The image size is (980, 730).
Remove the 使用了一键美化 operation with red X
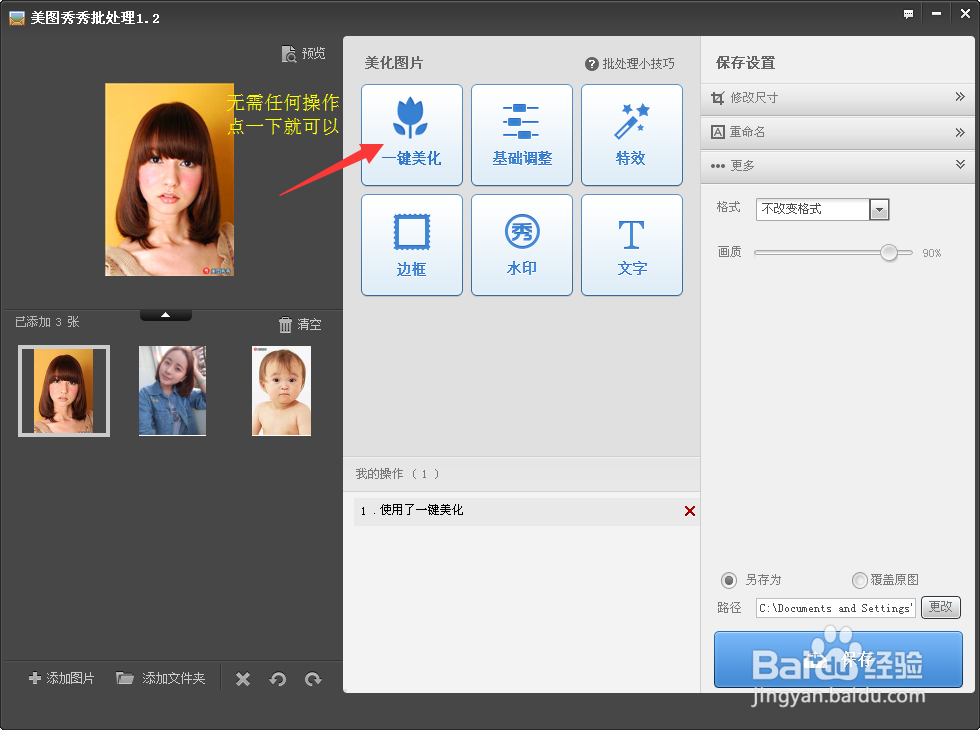[x=689, y=511]
